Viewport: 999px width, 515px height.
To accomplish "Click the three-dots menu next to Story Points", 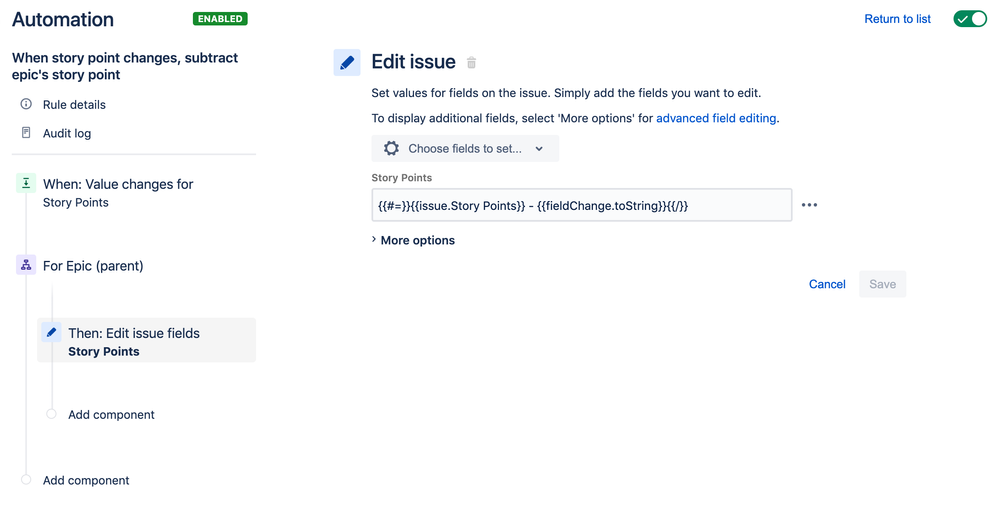I will (x=809, y=205).
